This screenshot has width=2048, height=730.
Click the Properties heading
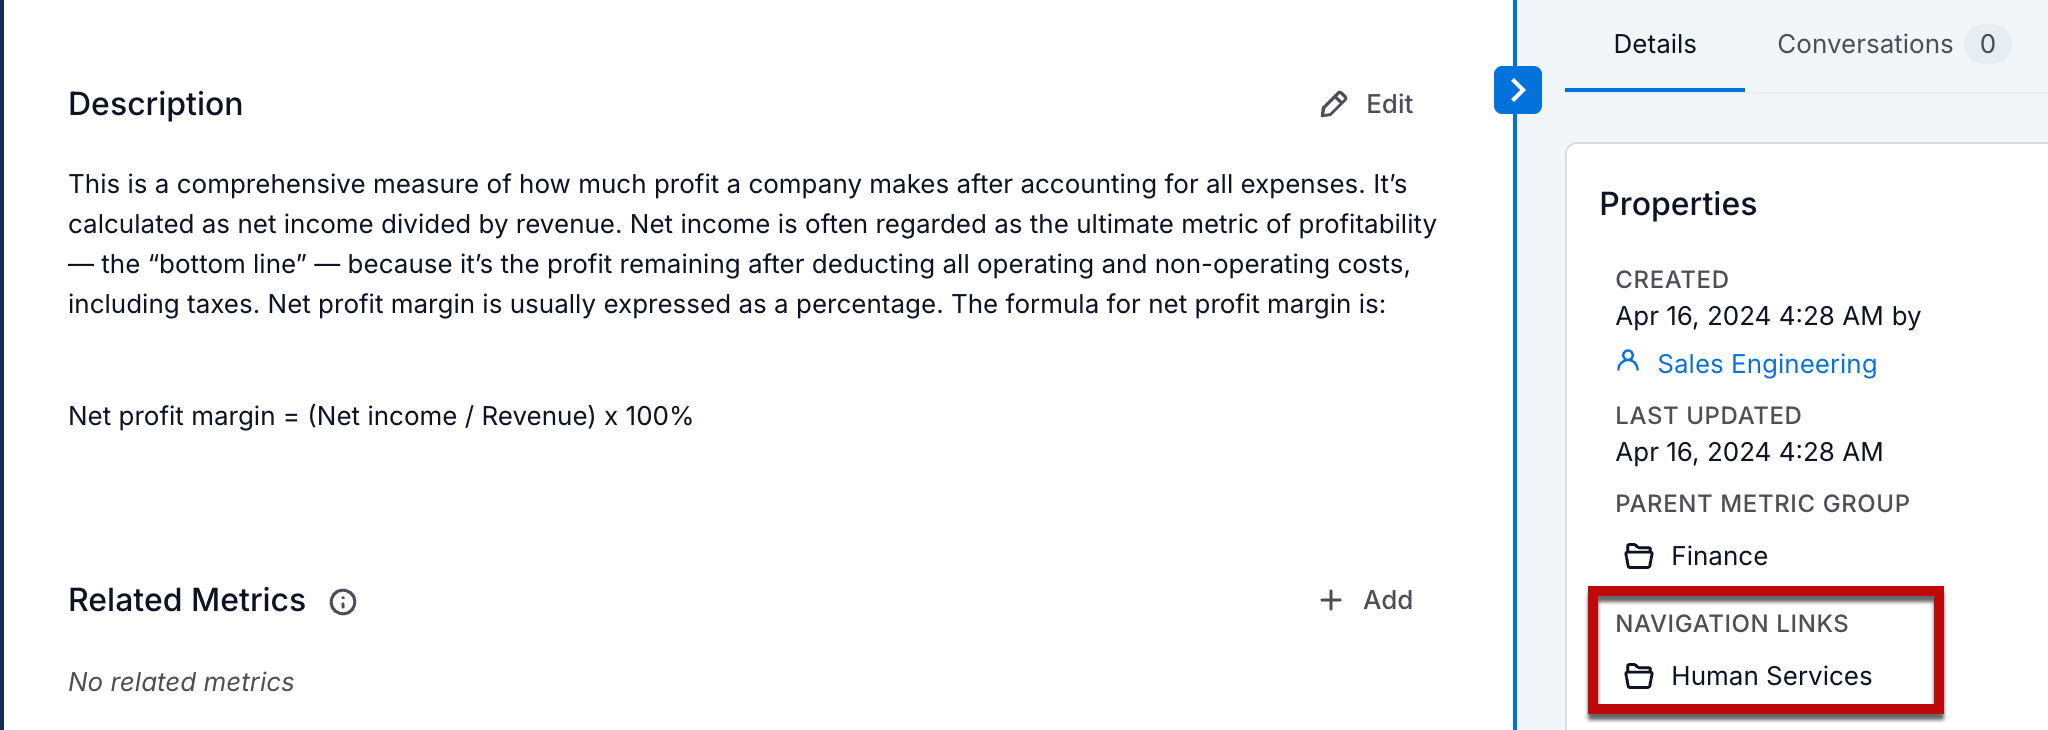pos(1677,204)
